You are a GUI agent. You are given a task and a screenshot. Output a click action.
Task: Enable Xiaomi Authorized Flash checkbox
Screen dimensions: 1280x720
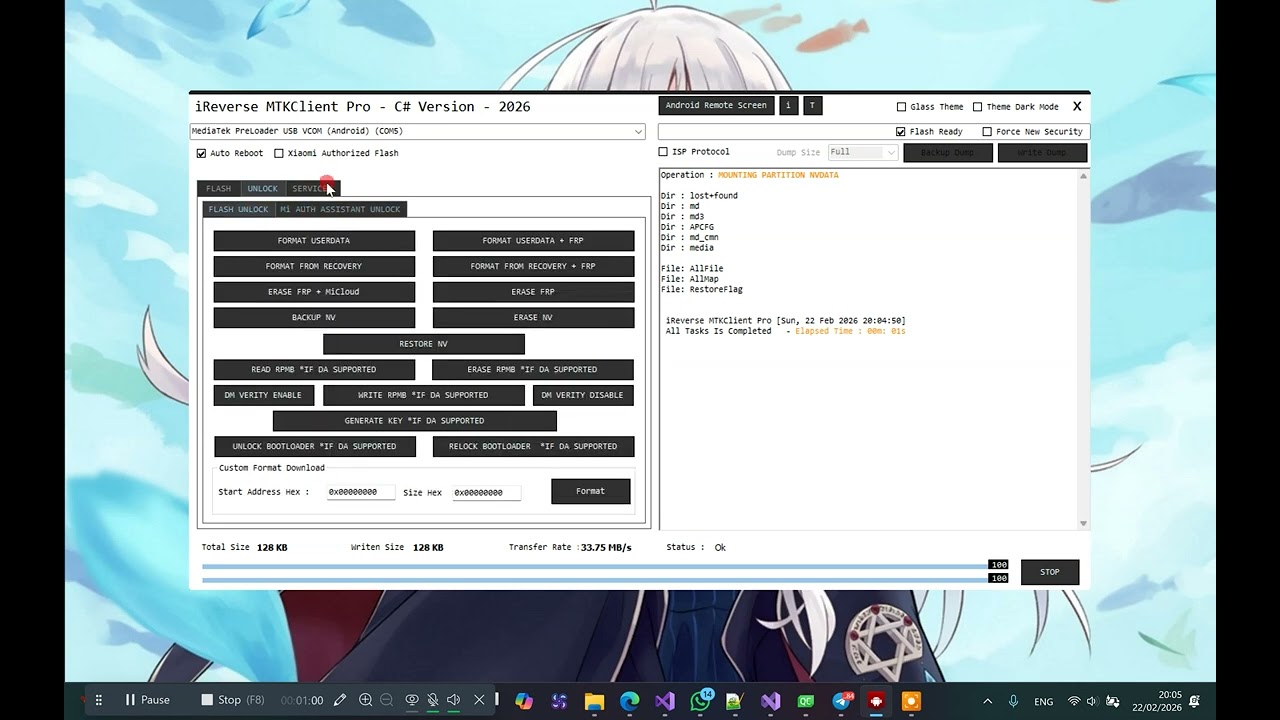click(x=279, y=153)
